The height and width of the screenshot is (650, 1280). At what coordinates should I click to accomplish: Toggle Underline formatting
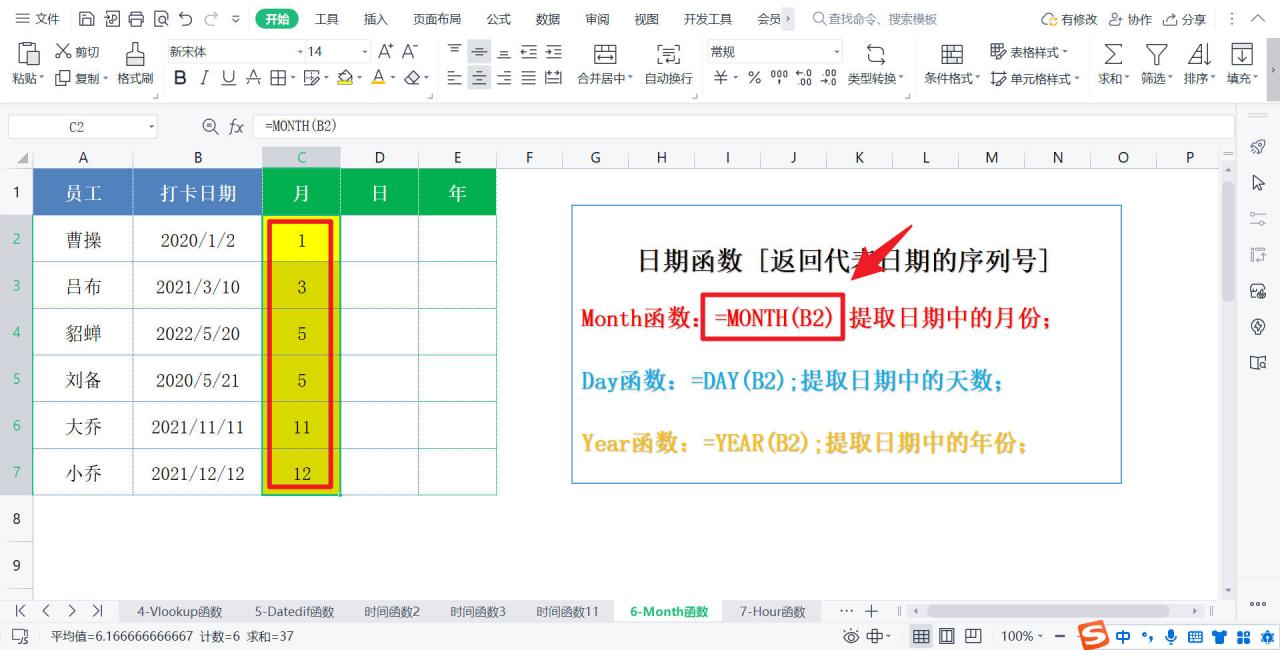coord(228,78)
